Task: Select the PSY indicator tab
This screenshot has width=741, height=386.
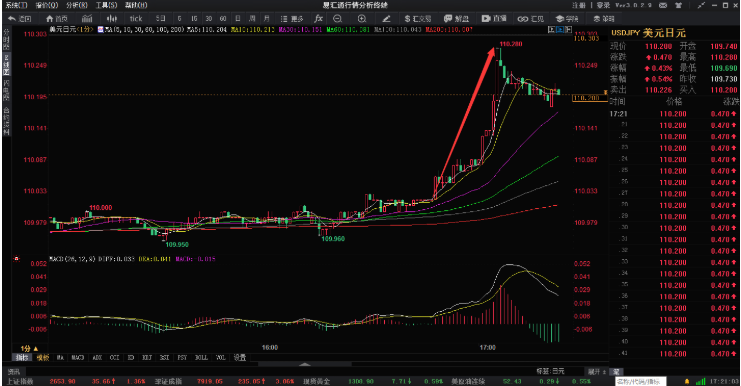Action: pos(182,358)
